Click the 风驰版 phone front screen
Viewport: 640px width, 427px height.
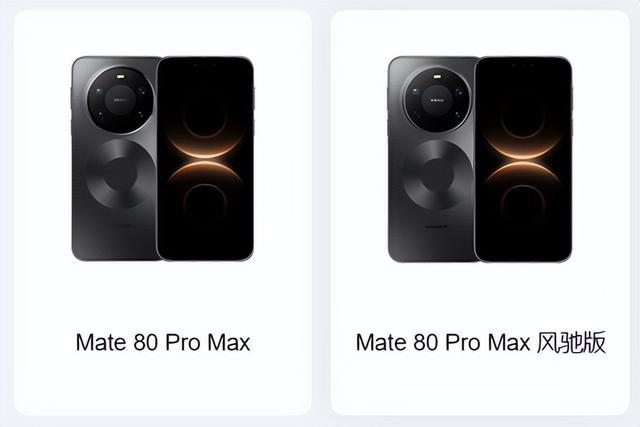click(x=523, y=159)
